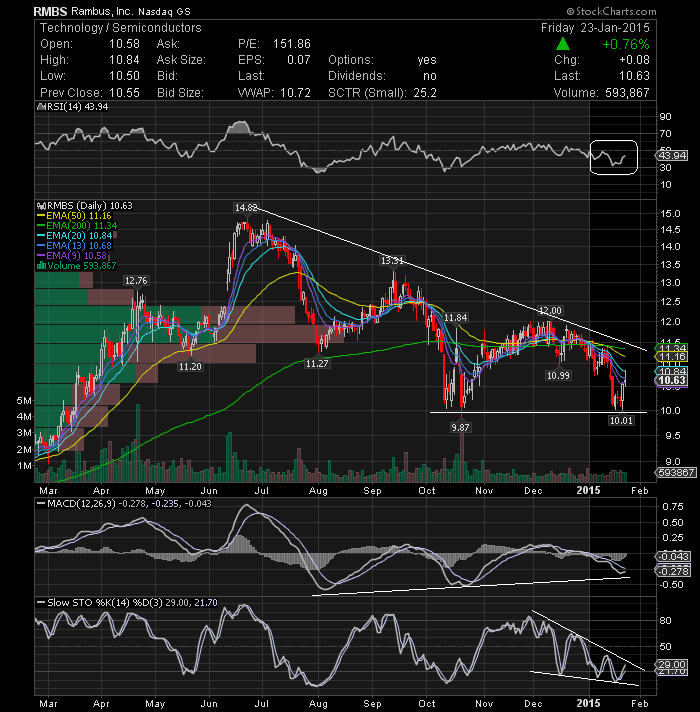Click the "RMBS" ticker symbol in header
Viewport: 700px width, 712px height.
coord(50,11)
